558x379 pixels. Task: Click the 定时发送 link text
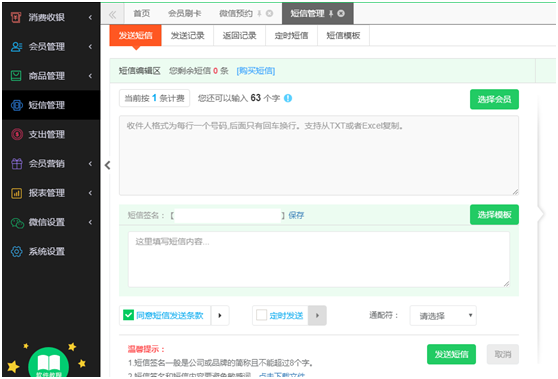pos(286,315)
